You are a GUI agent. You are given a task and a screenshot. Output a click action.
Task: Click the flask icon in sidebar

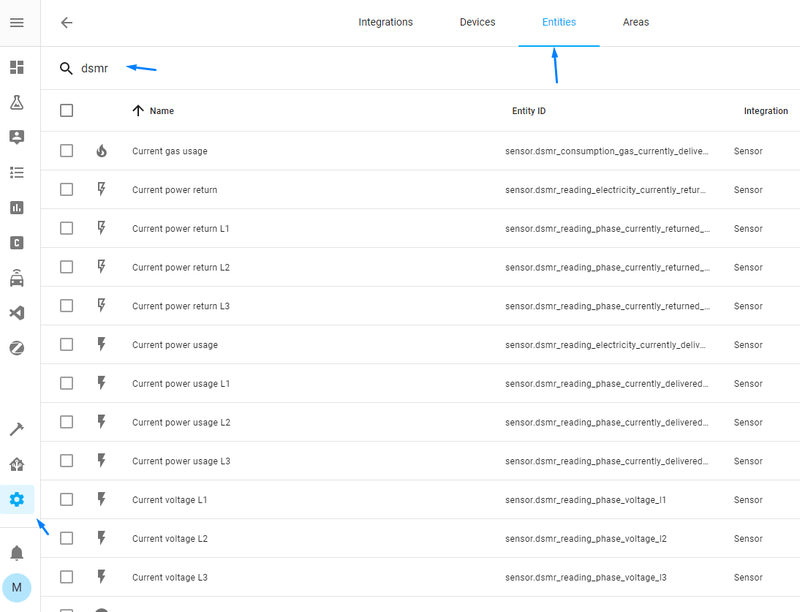pyautogui.click(x=17, y=102)
